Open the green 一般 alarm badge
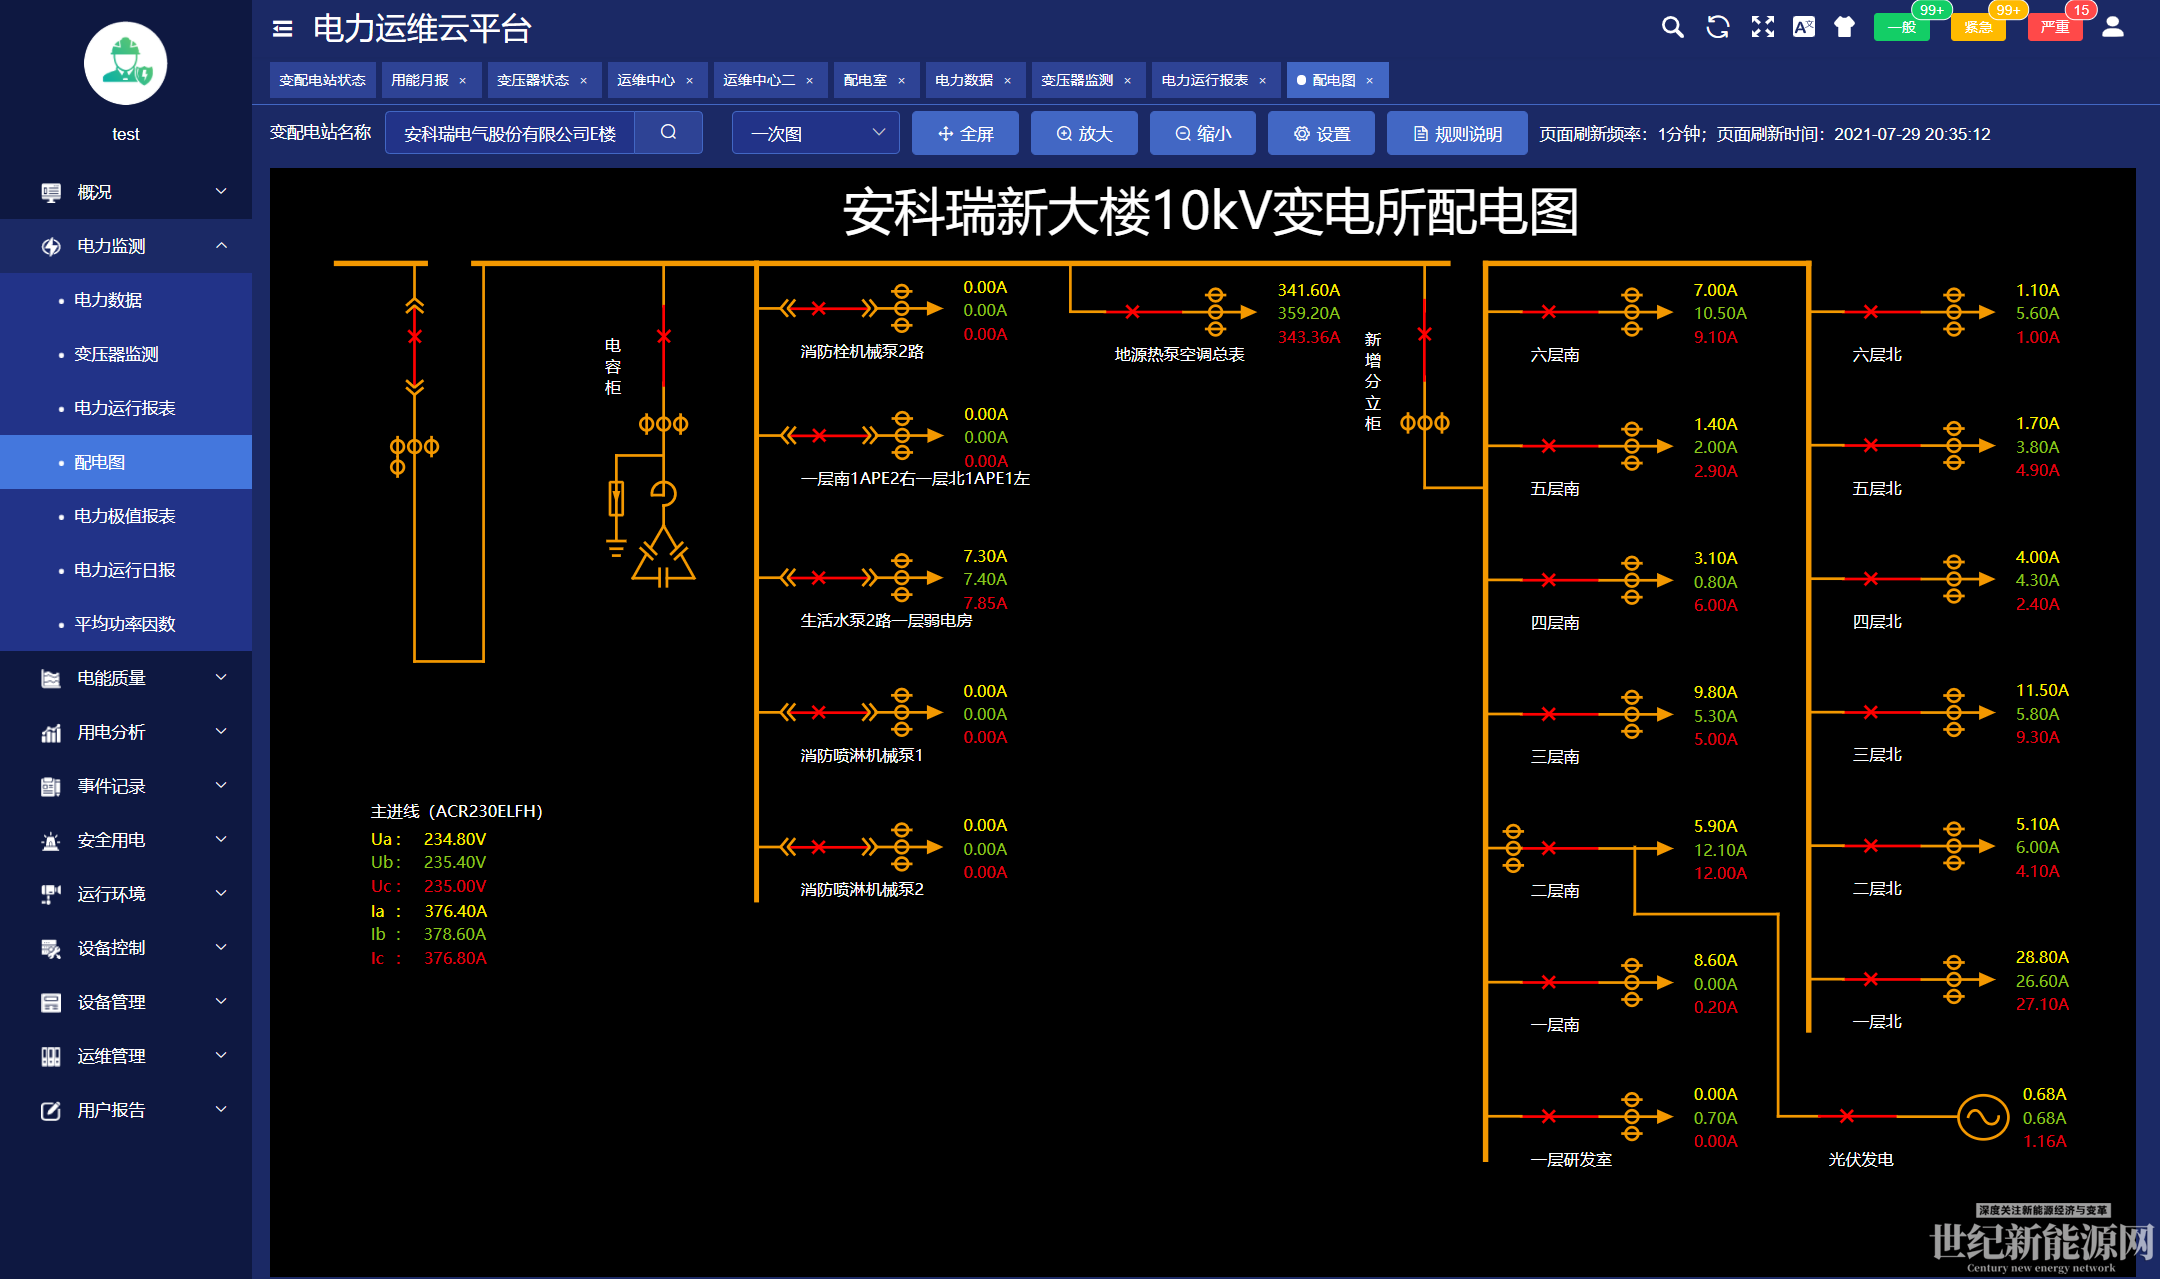 [1902, 27]
